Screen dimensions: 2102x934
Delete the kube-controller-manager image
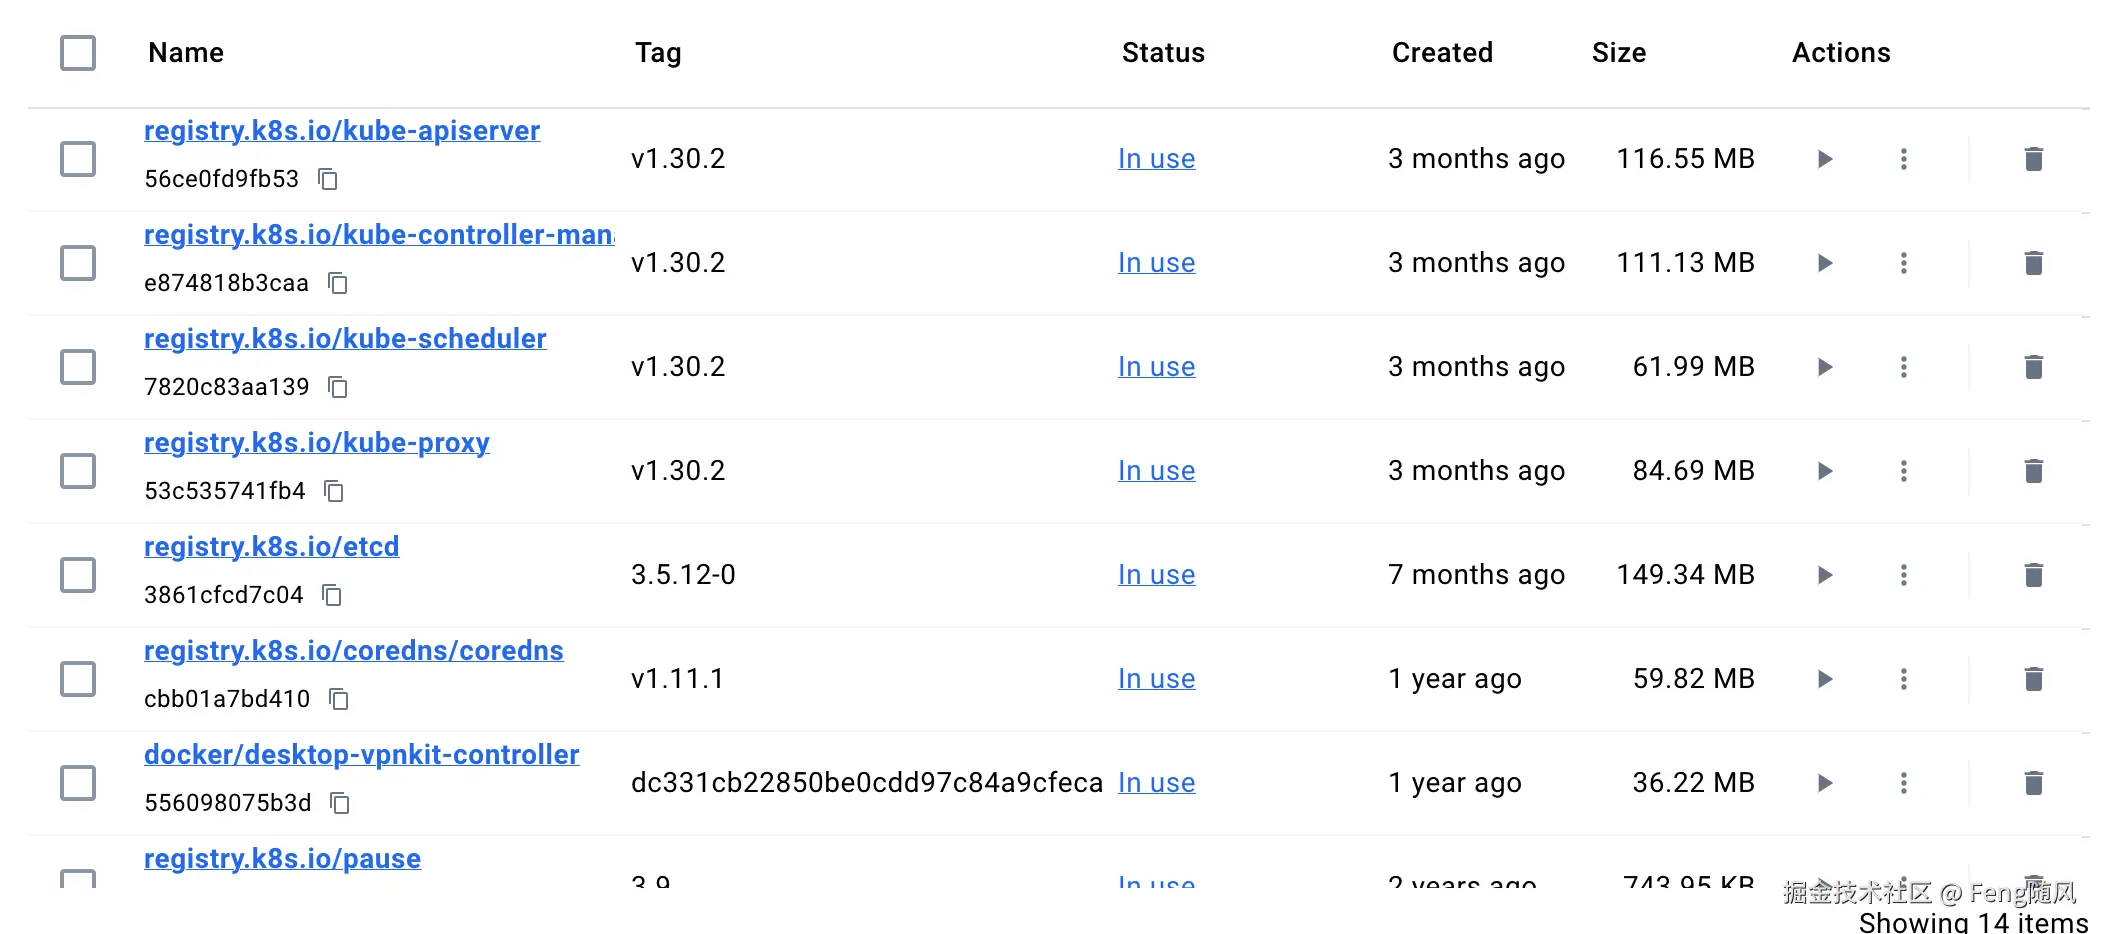(x=2033, y=263)
